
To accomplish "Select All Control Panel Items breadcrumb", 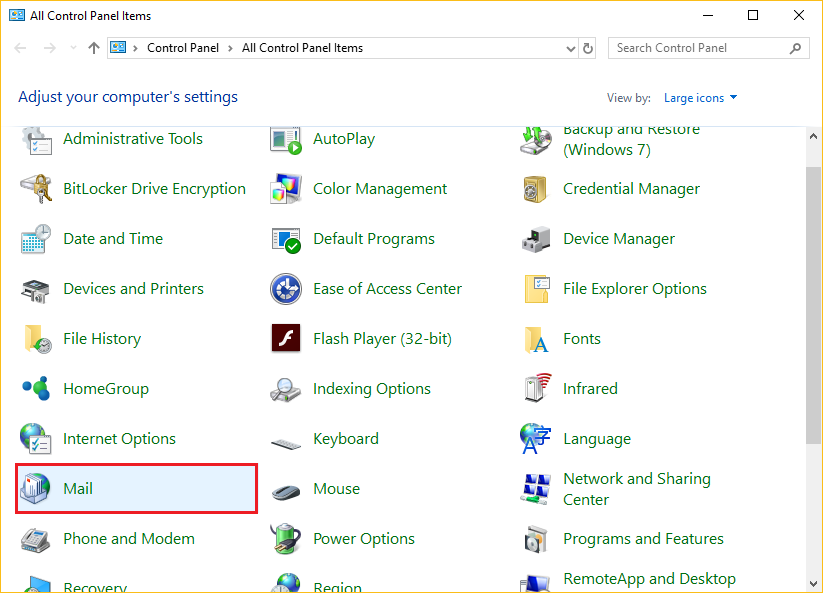I will [302, 48].
